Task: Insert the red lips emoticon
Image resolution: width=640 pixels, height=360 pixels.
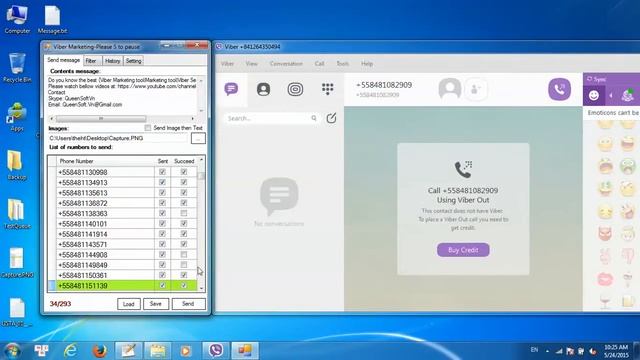Action: pos(605,280)
